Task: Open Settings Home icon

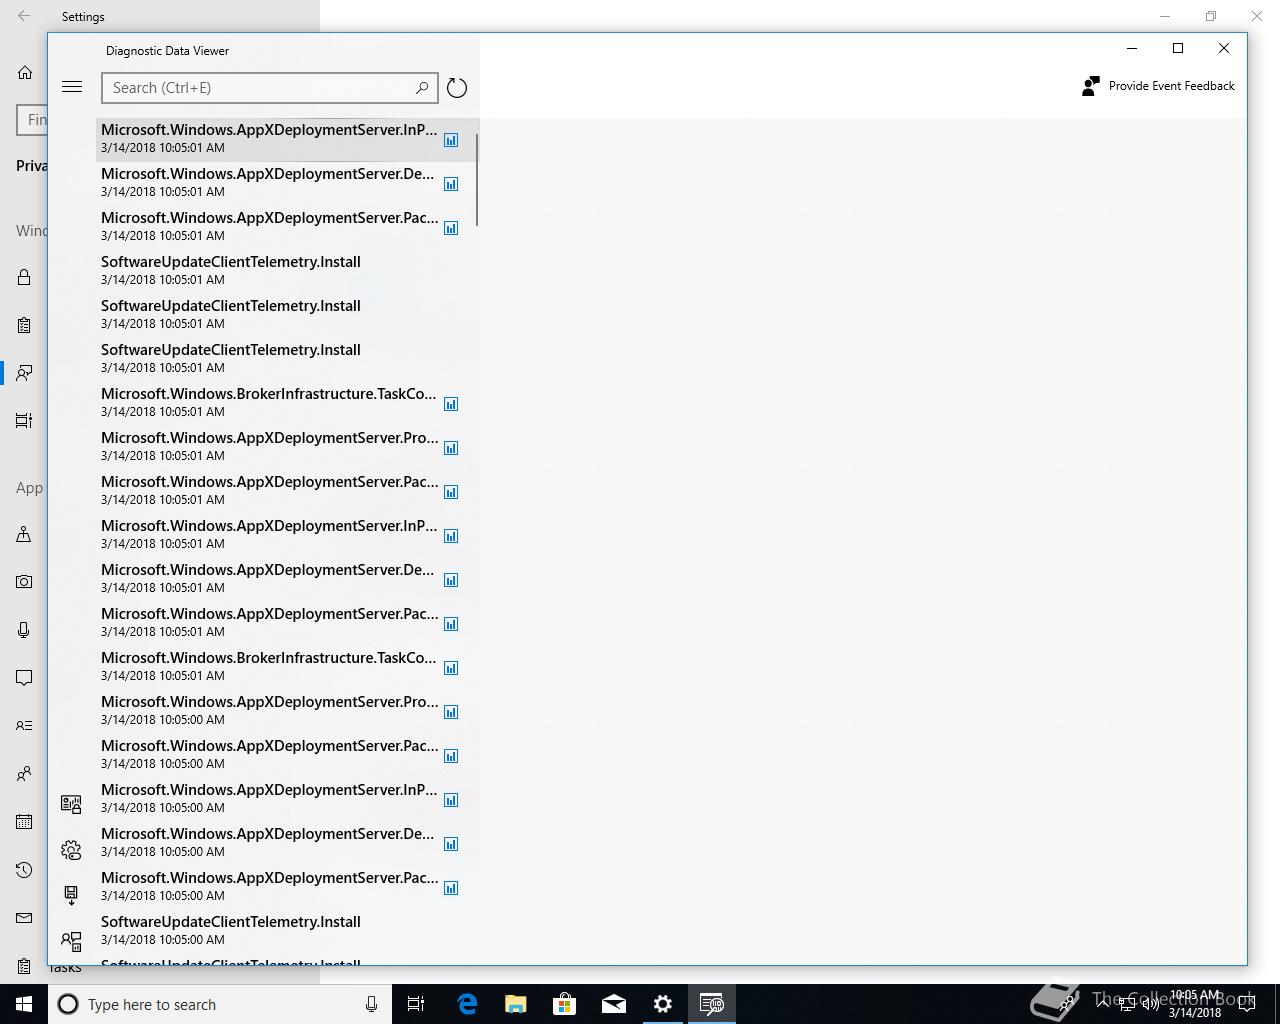Action: tap(25, 72)
